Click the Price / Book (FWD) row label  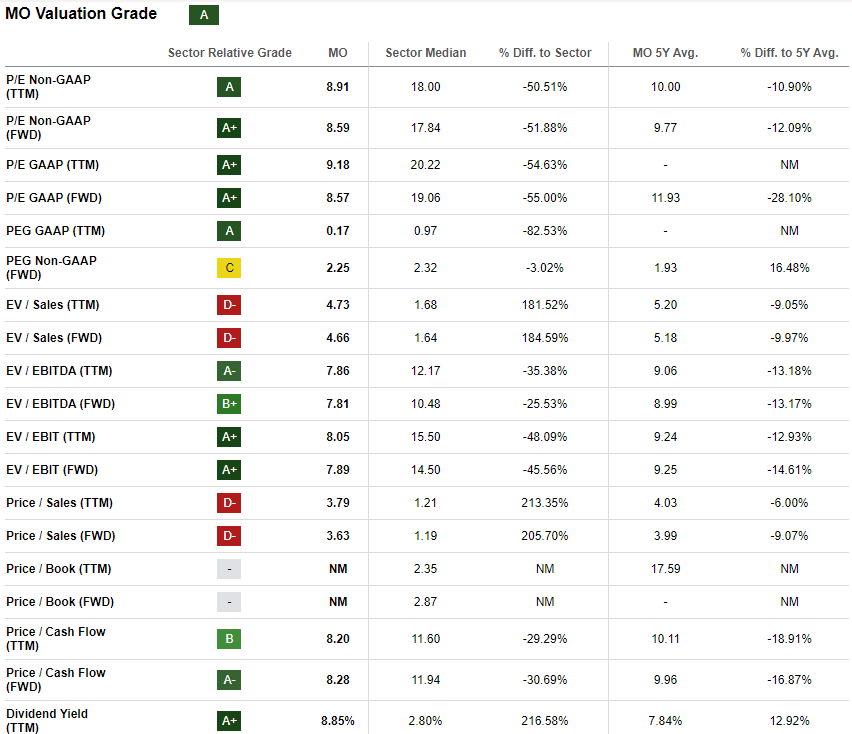pyautogui.click(x=59, y=602)
